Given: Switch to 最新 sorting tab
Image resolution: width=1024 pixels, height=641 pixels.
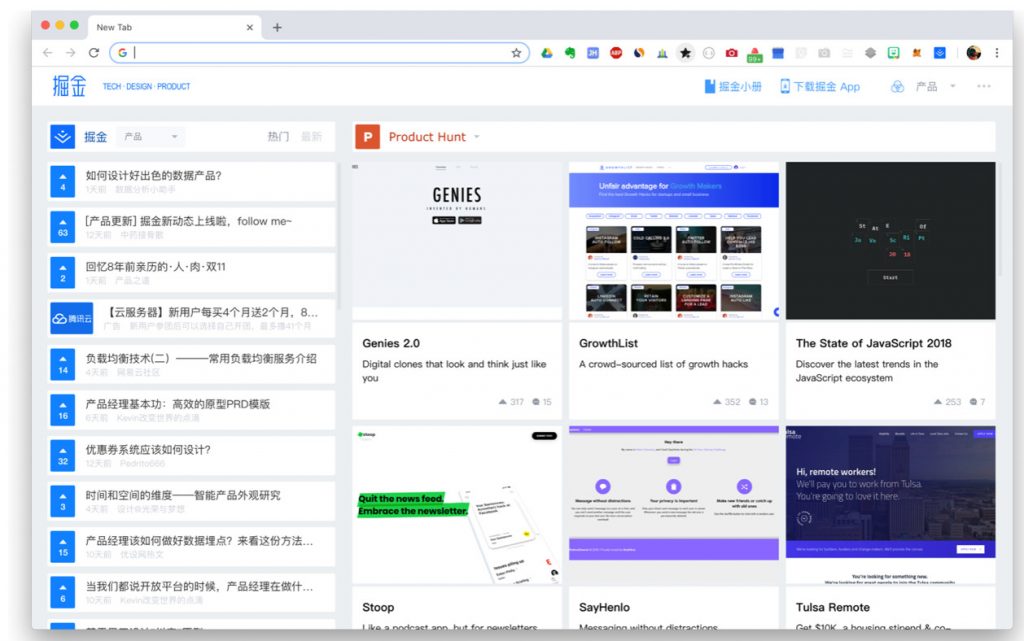Looking at the screenshot, I should tap(312, 136).
